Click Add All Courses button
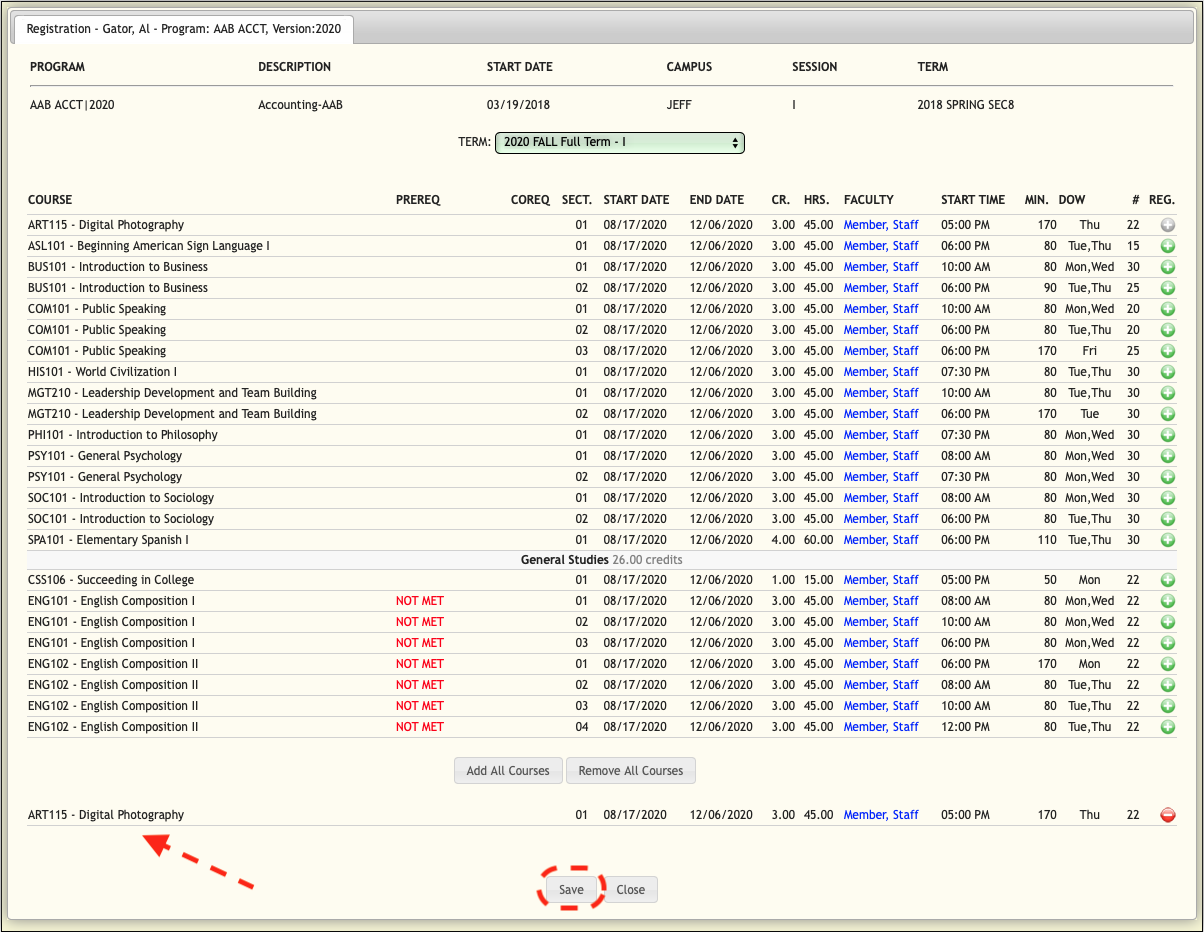1204x932 pixels. click(508, 771)
